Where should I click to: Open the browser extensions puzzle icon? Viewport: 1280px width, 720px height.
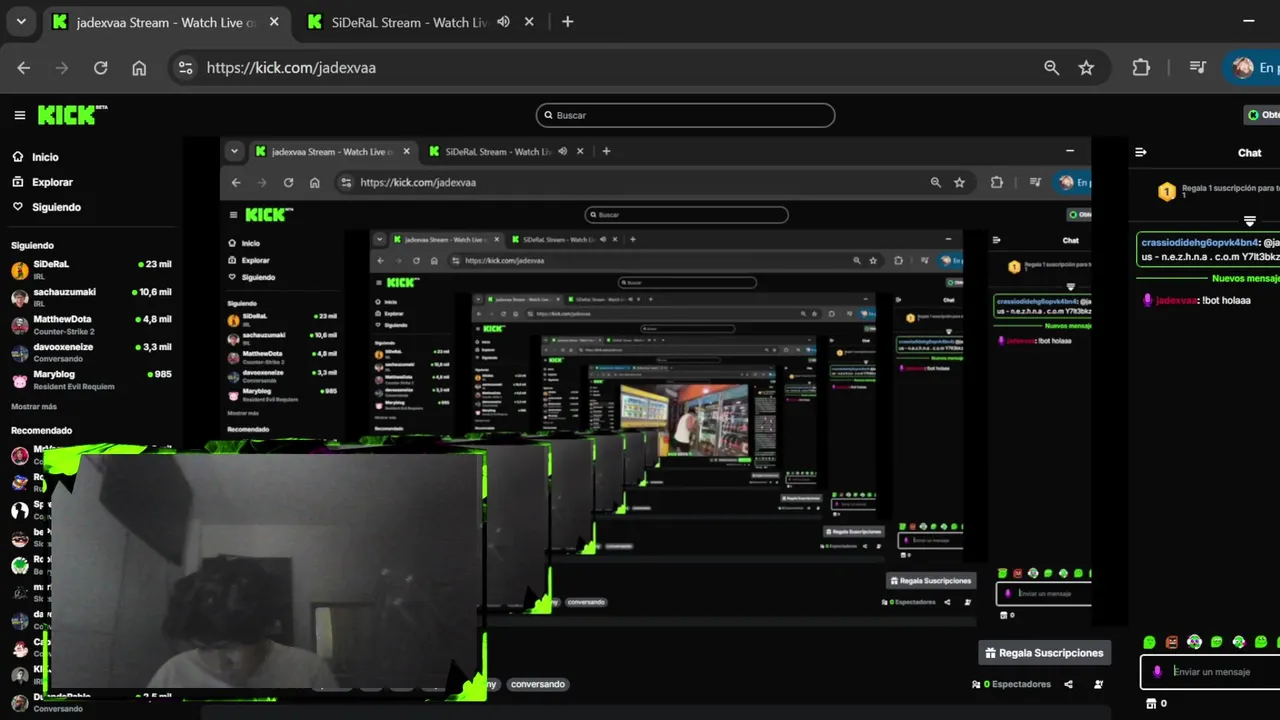(x=1141, y=68)
